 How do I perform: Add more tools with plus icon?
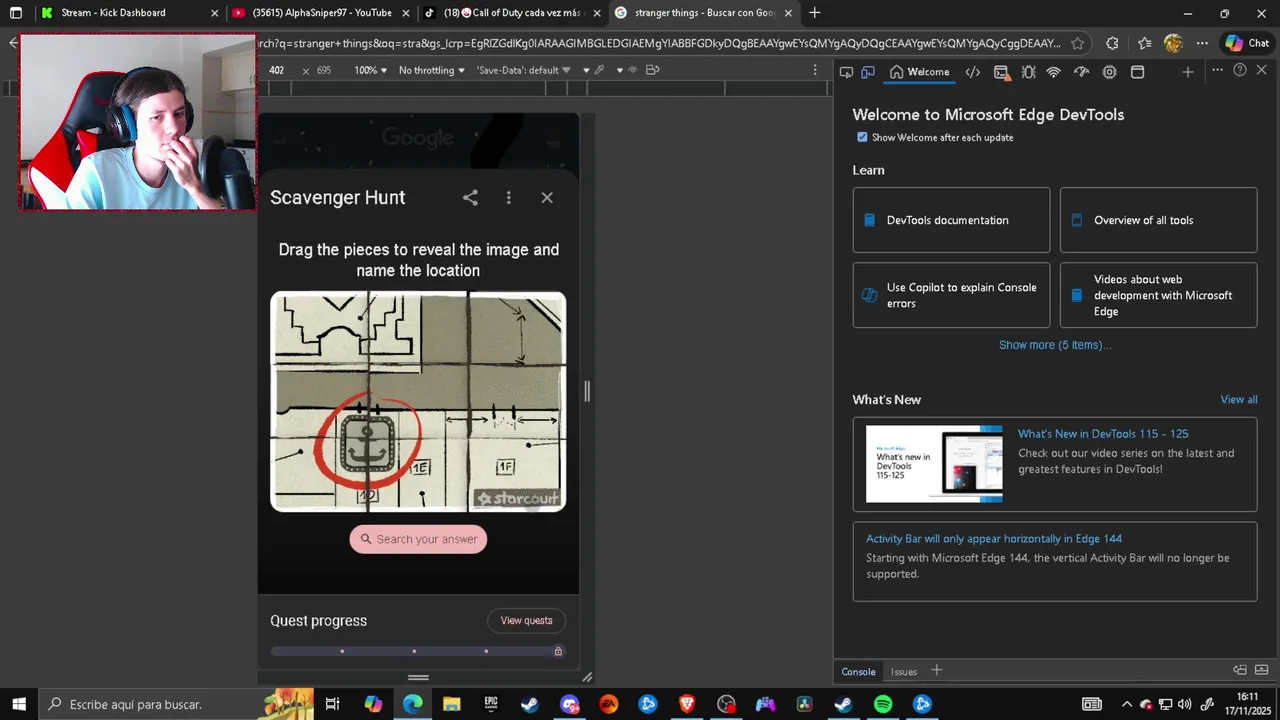tap(1187, 72)
